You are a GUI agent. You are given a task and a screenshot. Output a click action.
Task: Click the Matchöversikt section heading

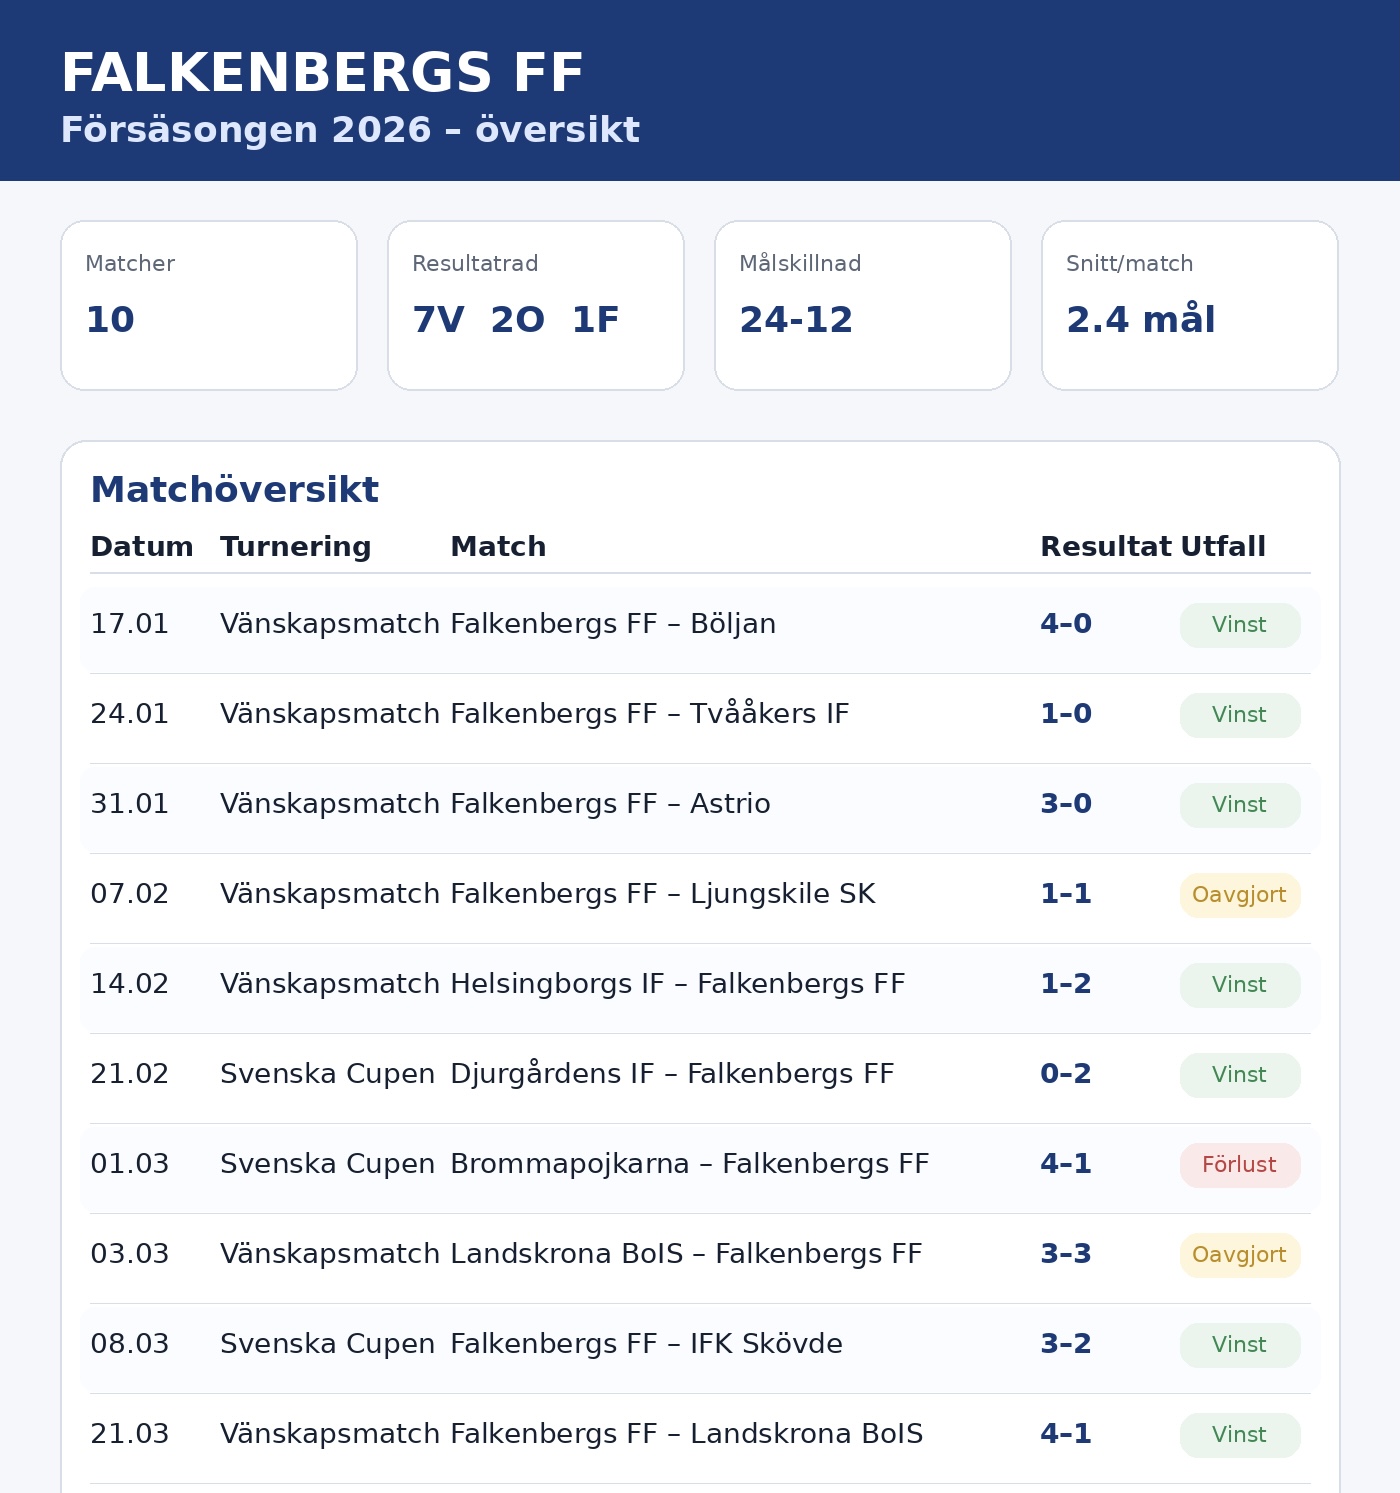[234, 490]
